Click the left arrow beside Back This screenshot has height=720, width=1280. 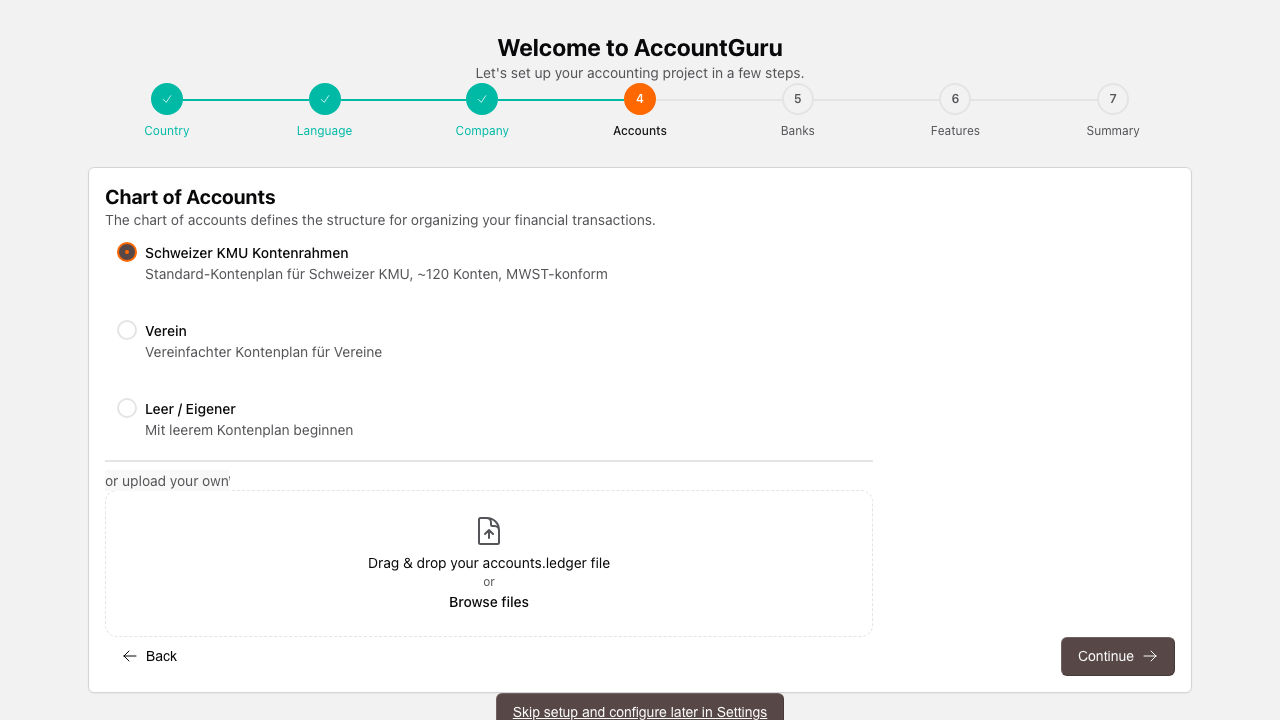pyautogui.click(x=130, y=656)
